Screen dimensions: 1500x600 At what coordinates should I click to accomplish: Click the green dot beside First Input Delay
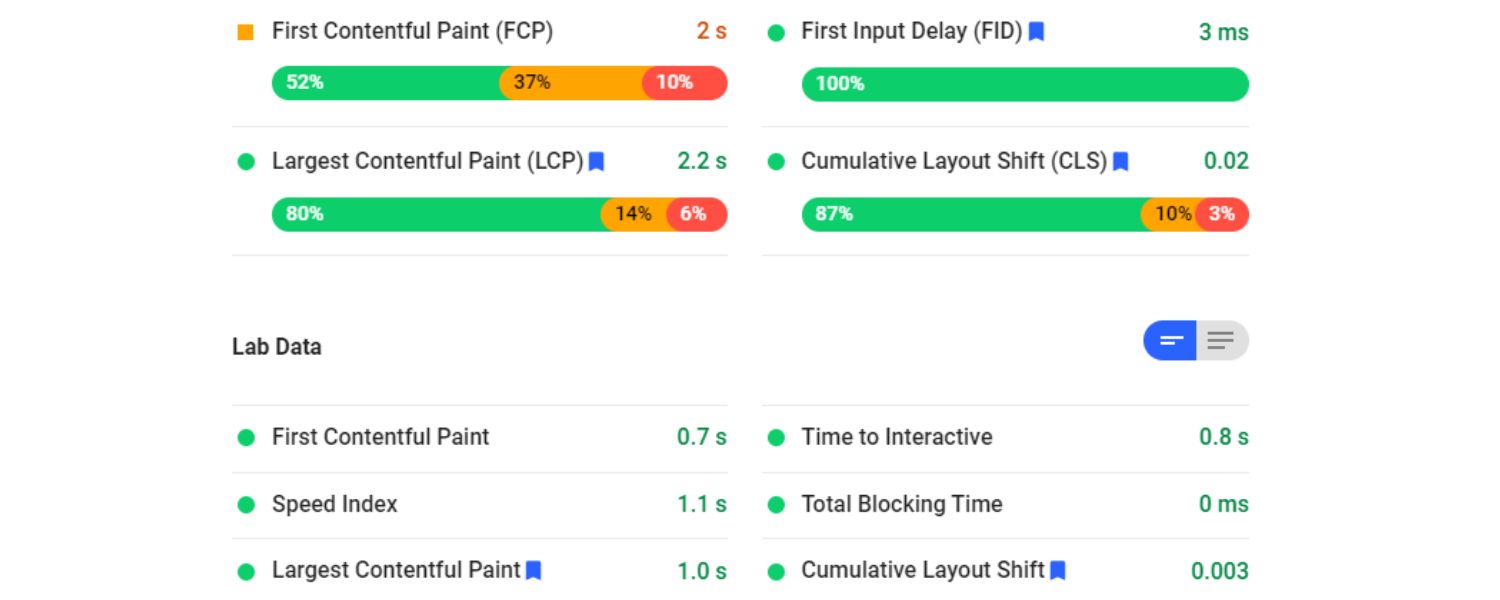coord(775,31)
